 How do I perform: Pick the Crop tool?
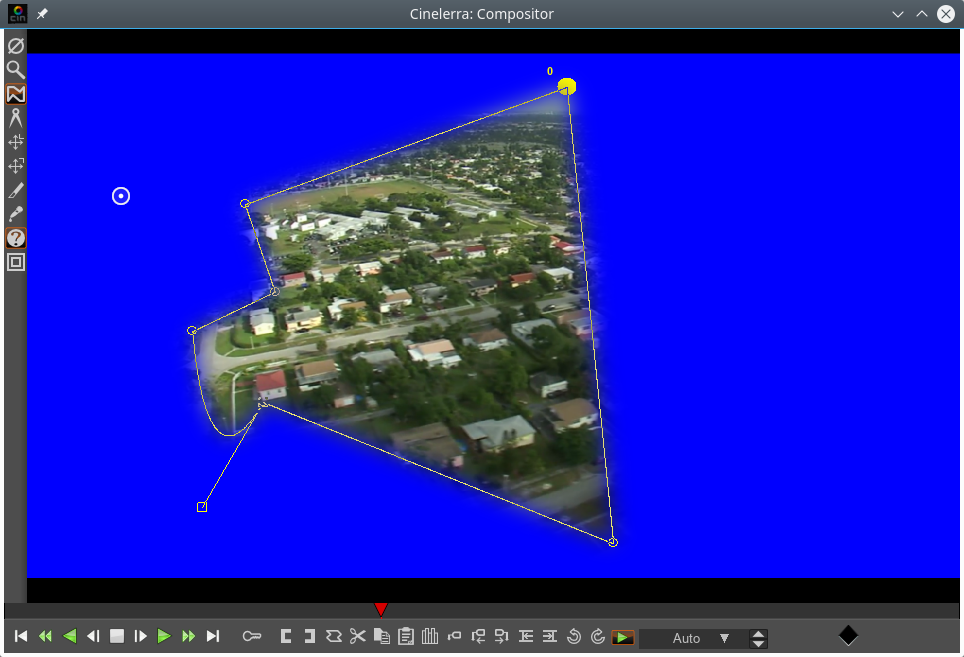(x=15, y=190)
